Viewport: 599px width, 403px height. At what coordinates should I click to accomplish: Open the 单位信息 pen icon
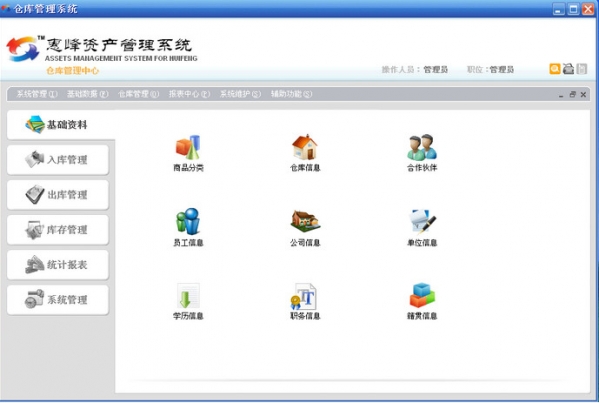[422, 221]
